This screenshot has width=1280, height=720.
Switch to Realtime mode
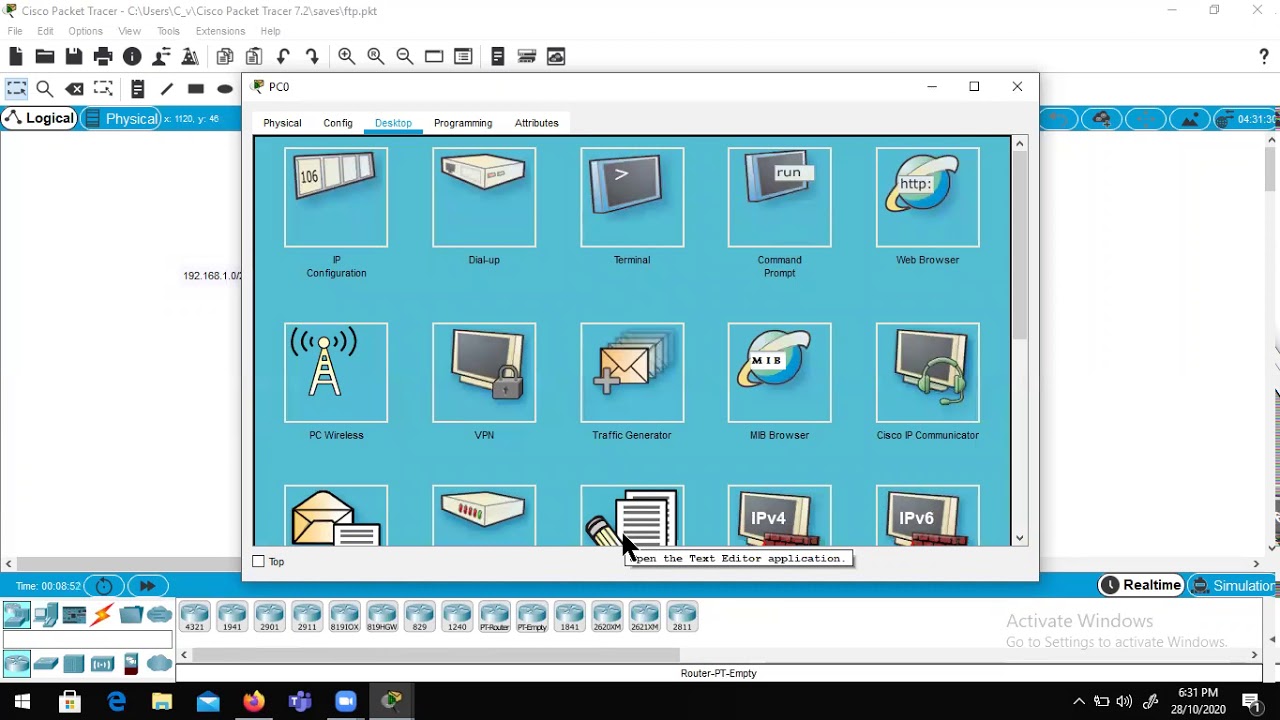(1141, 585)
